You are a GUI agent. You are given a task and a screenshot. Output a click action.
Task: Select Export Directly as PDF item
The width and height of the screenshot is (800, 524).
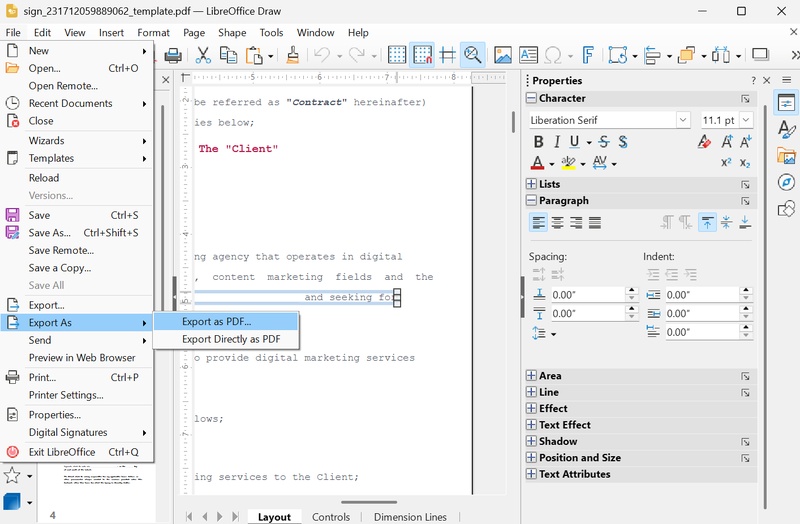coord(226,339)
